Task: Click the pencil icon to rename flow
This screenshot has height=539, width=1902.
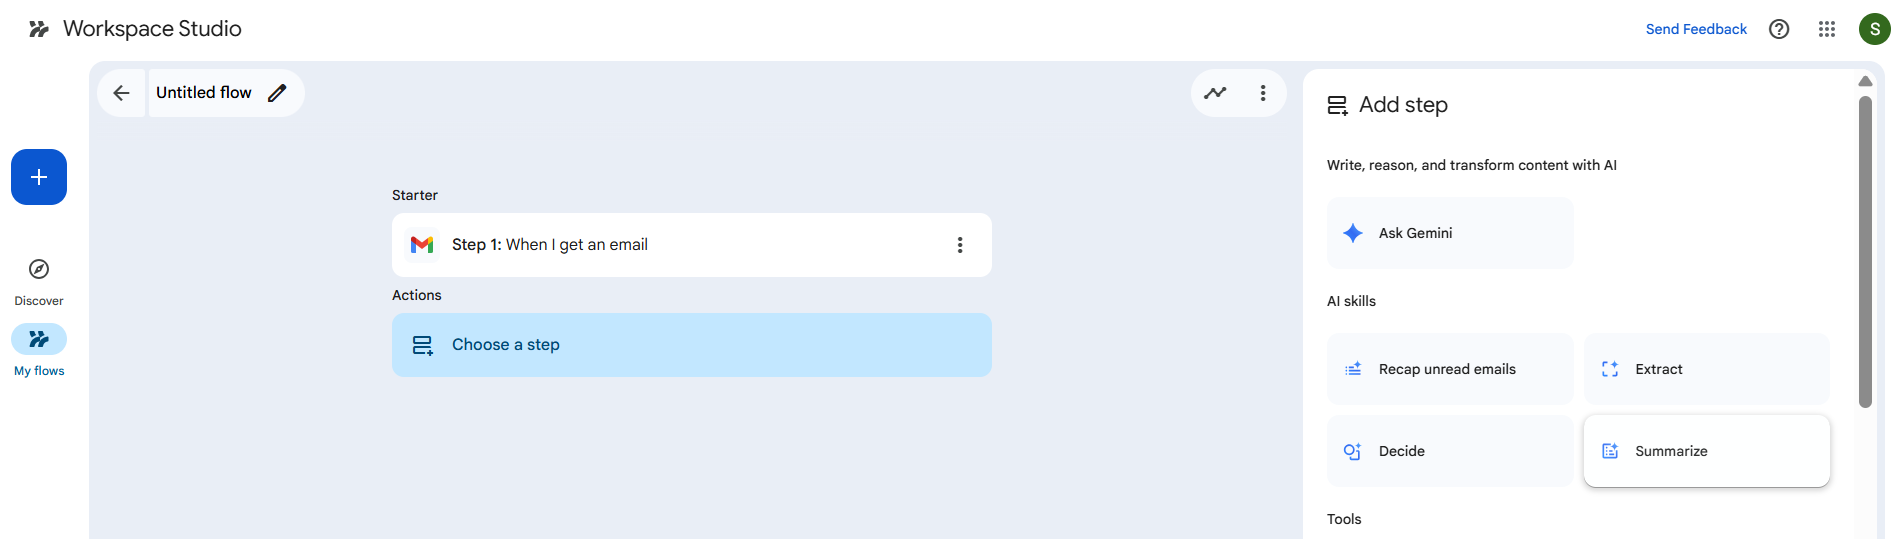Action: (277, 93)
